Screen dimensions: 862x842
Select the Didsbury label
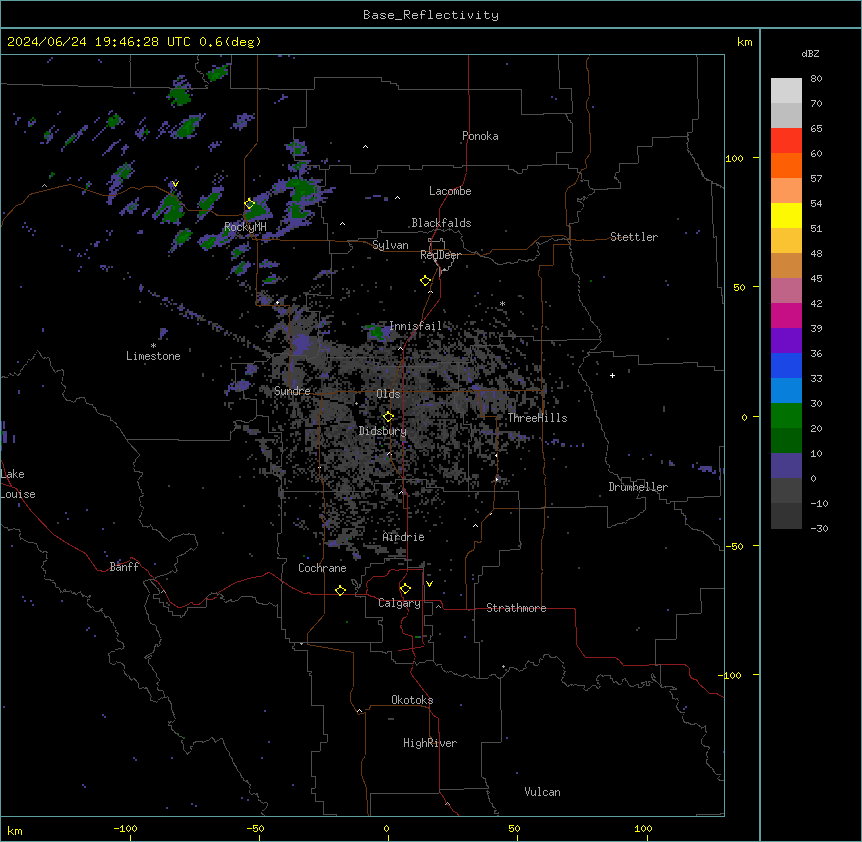point(383,431)
